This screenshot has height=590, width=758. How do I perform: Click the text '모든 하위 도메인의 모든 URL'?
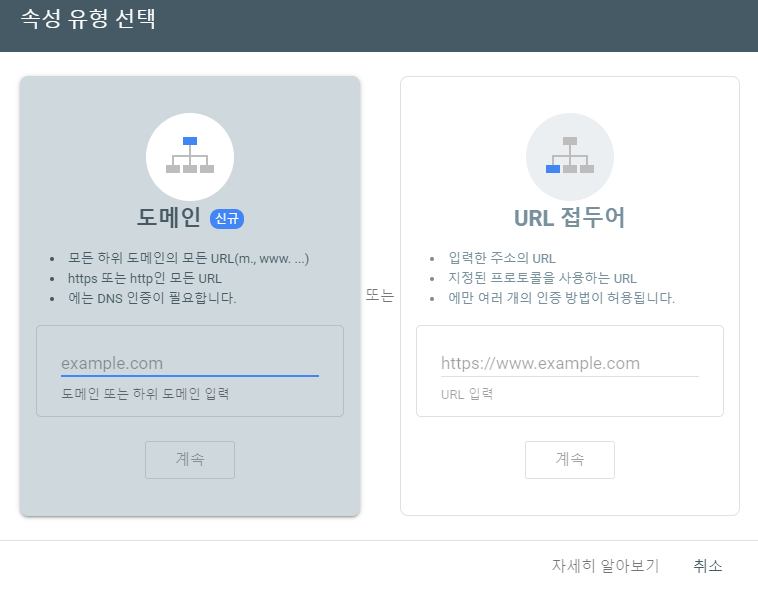tap(151, 258)
